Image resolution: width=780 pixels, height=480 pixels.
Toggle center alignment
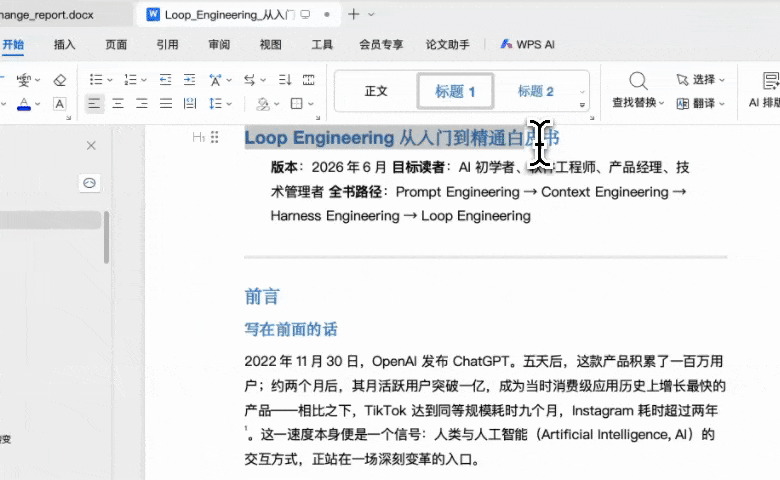click(118, 103)
